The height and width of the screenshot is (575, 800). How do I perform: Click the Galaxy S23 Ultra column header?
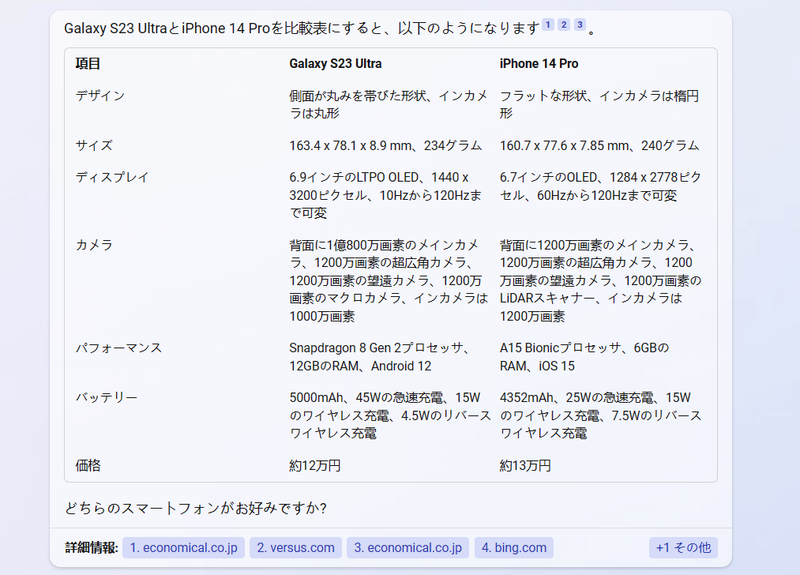[x=335, y=64]
